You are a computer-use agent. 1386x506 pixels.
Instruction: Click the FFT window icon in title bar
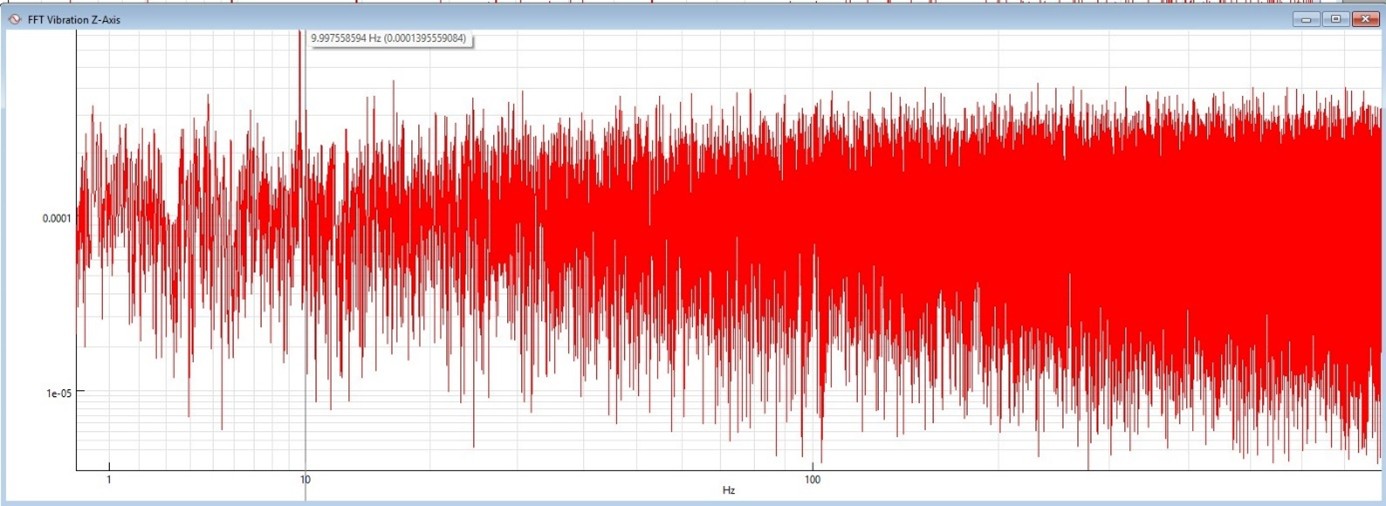coord(13,19)
